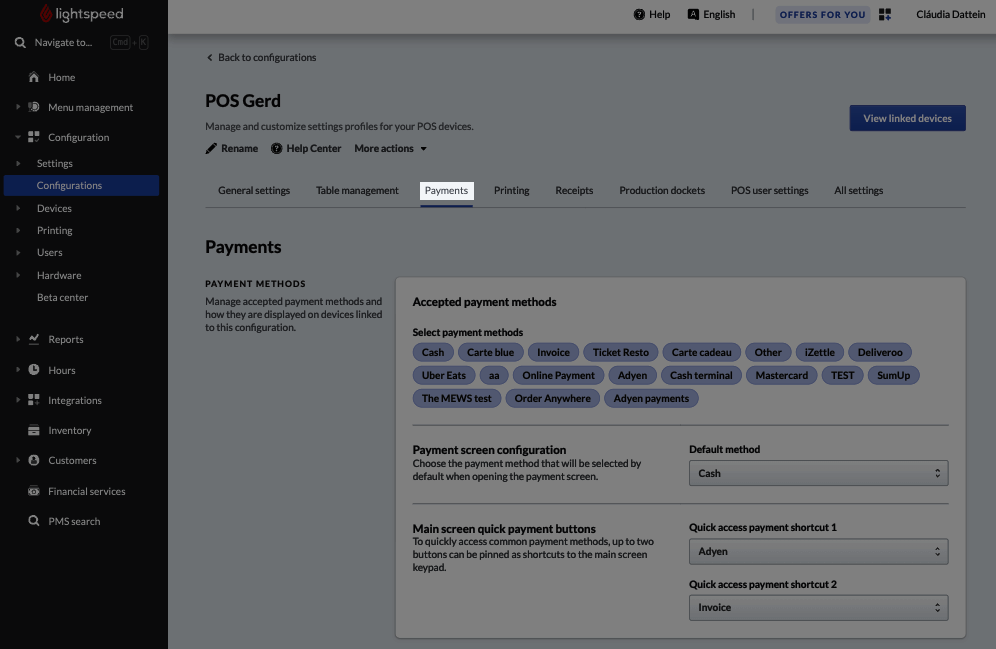Expand Menu management in sidebar
Viewport: 996px width, 649px height.
(90, 107)
